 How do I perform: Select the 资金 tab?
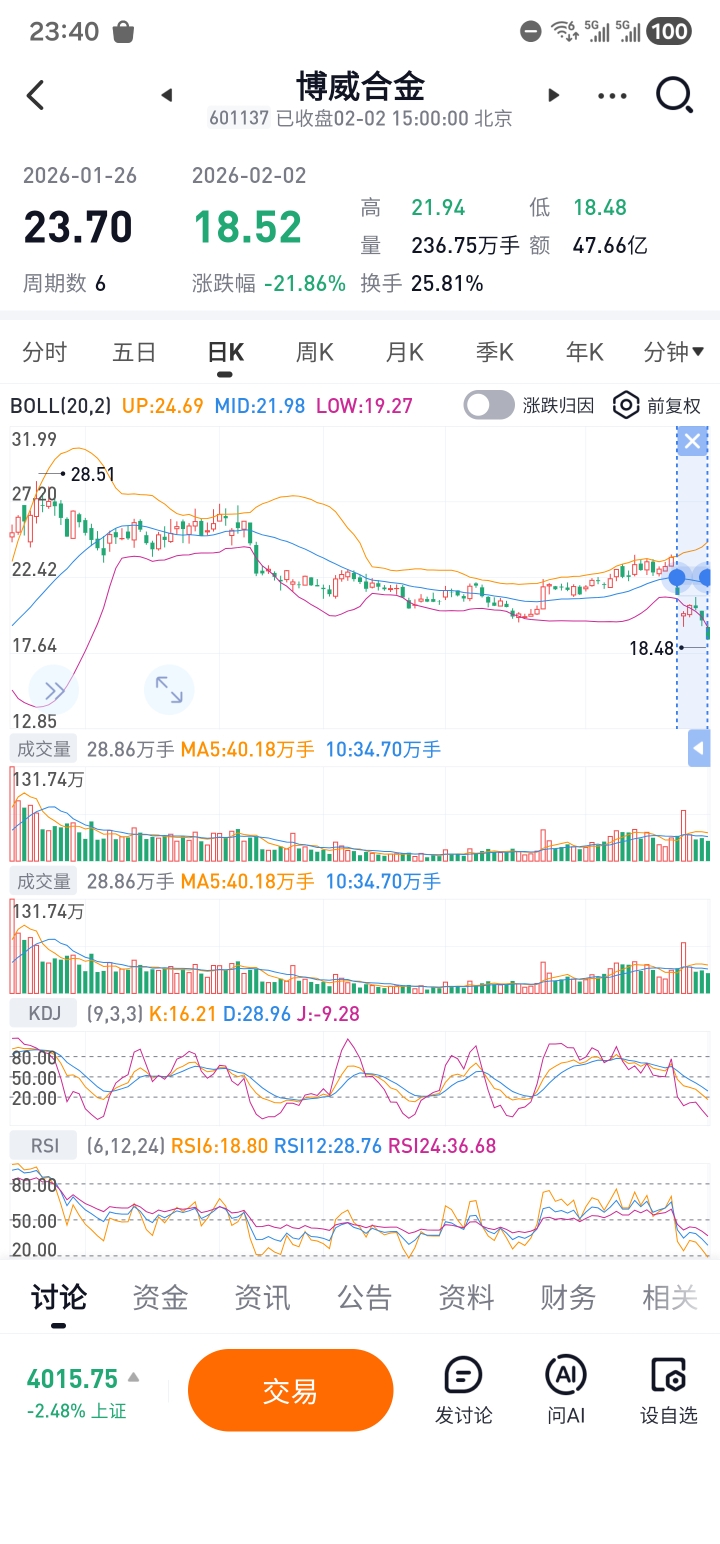pos(160,1298)
